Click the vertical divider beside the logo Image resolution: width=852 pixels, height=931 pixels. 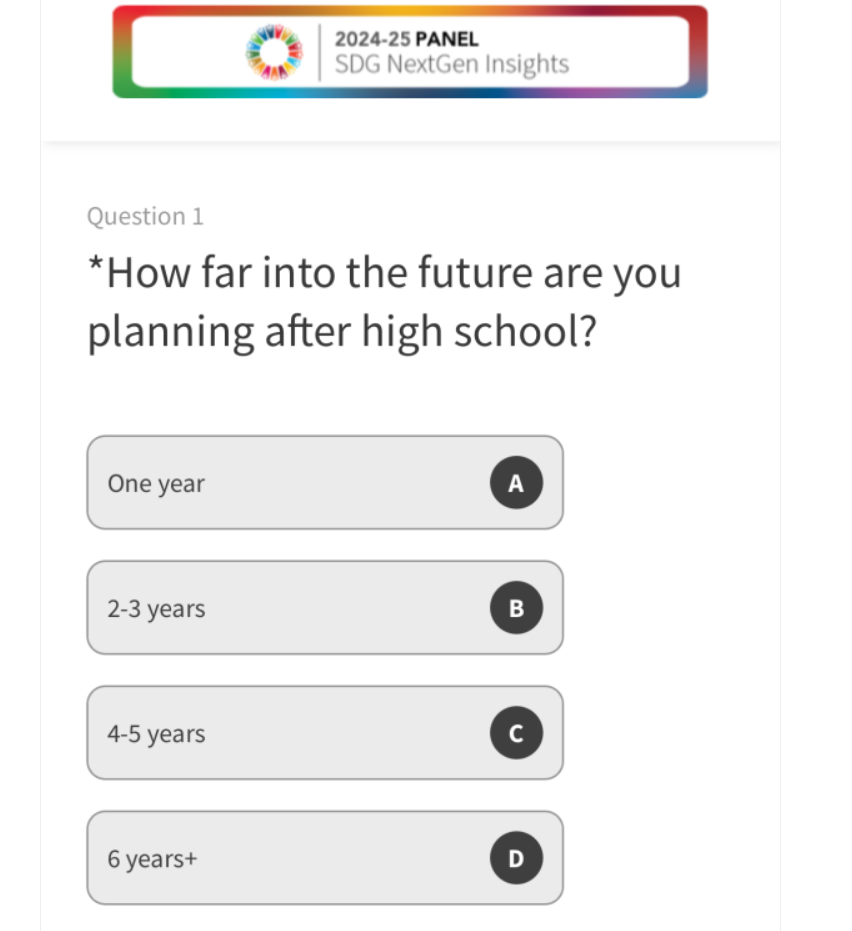point(319,52)
